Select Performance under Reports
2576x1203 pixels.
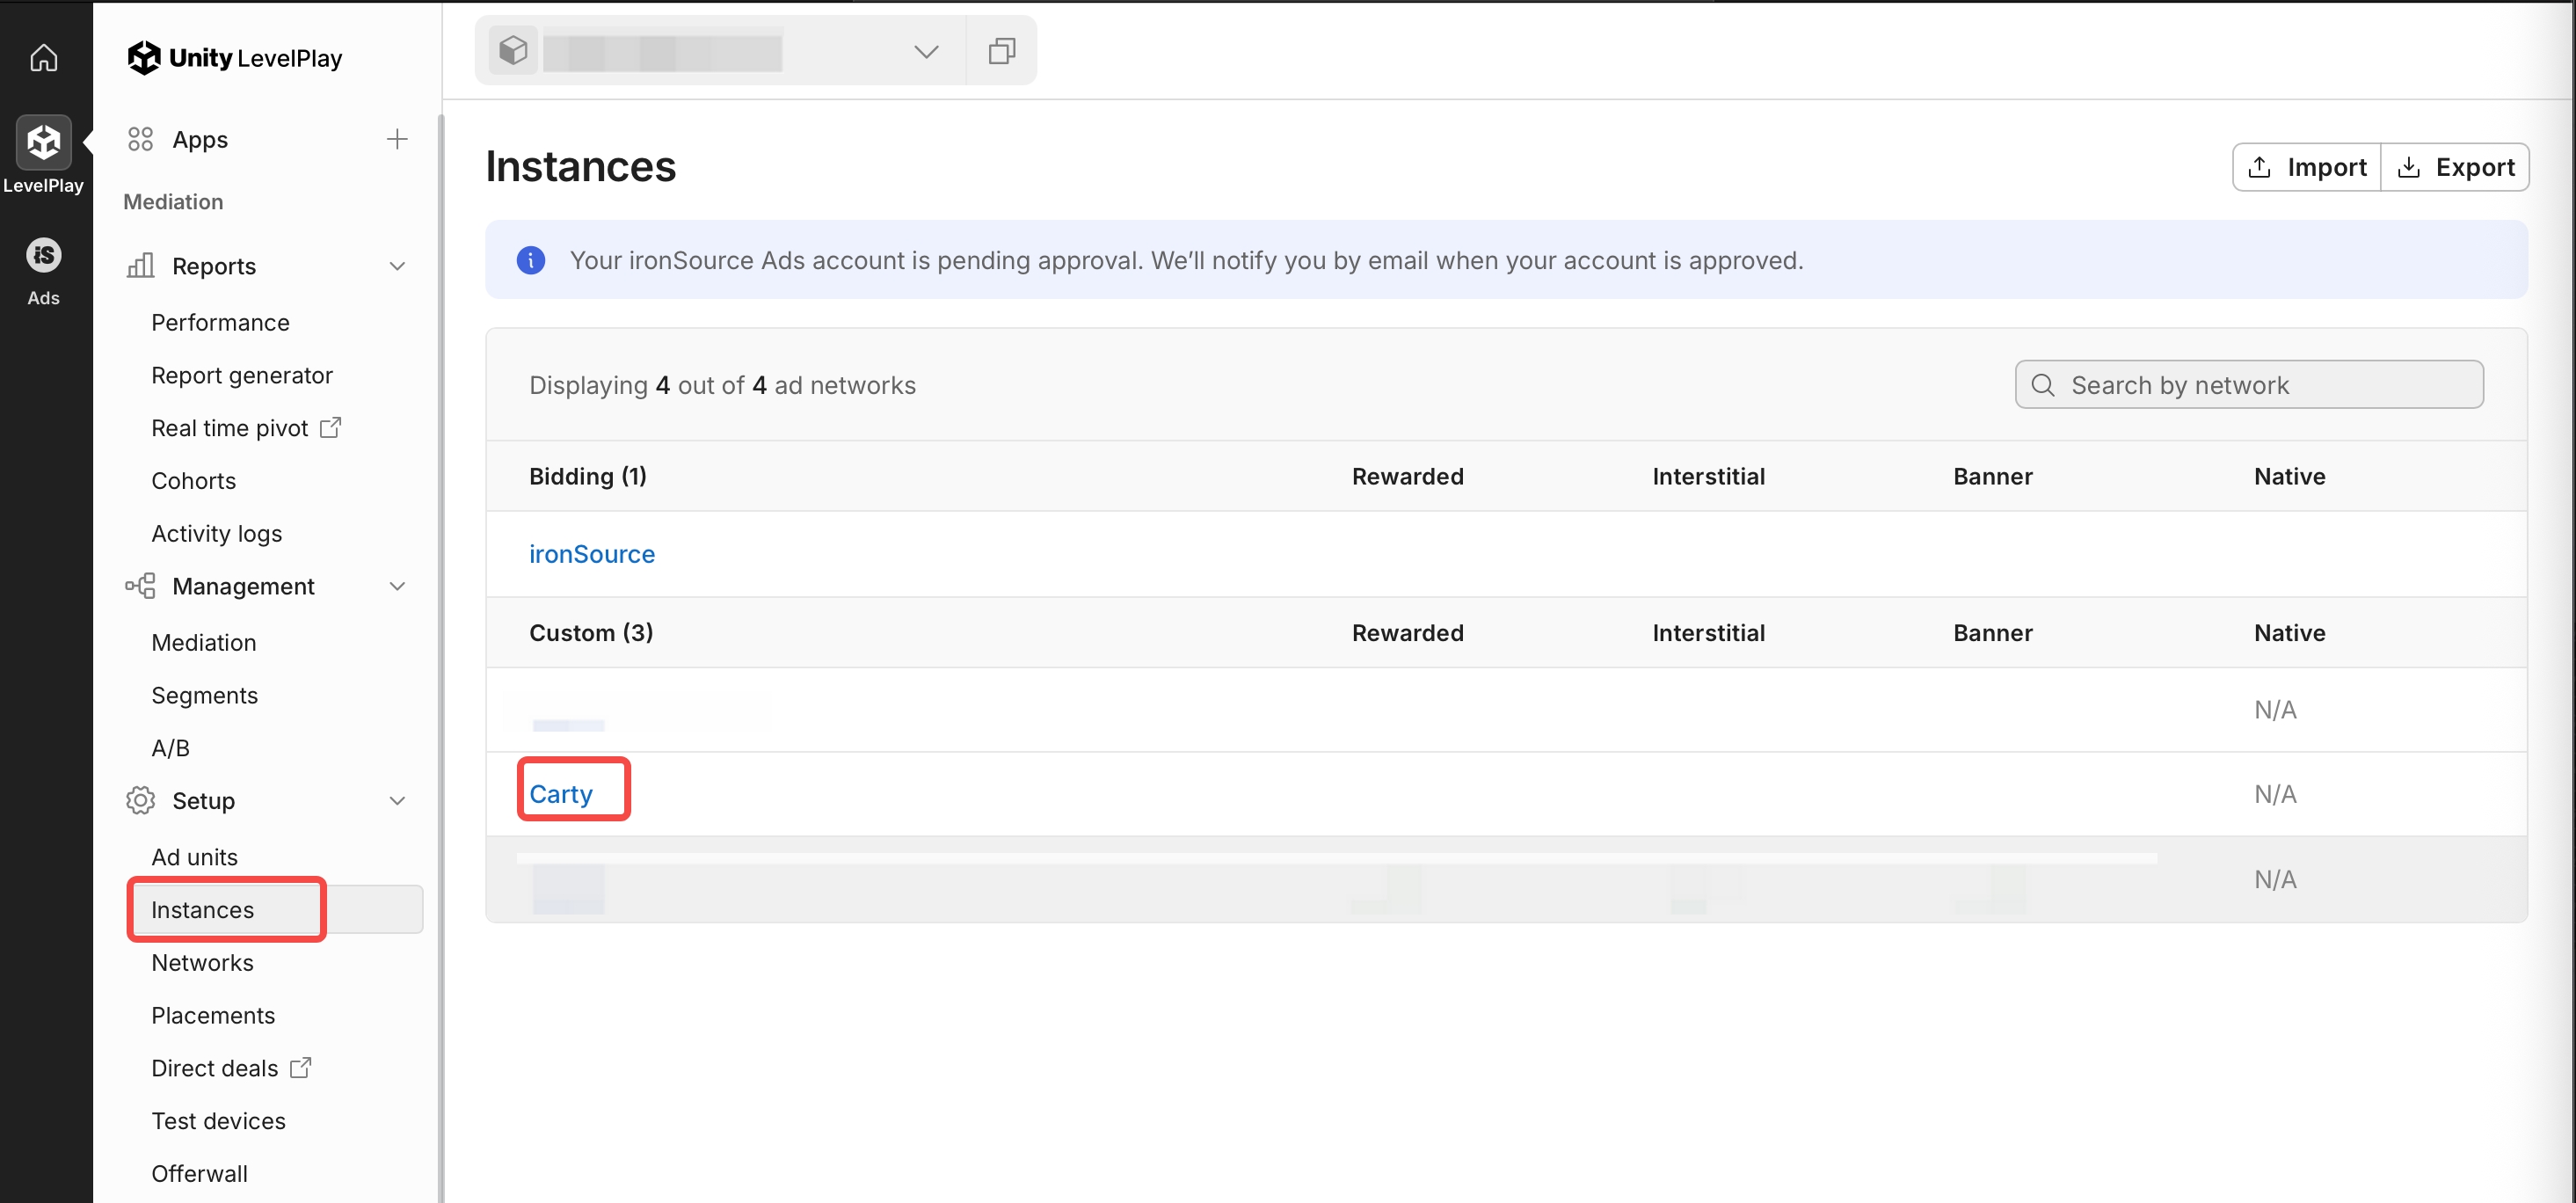(x=220, y=323)
